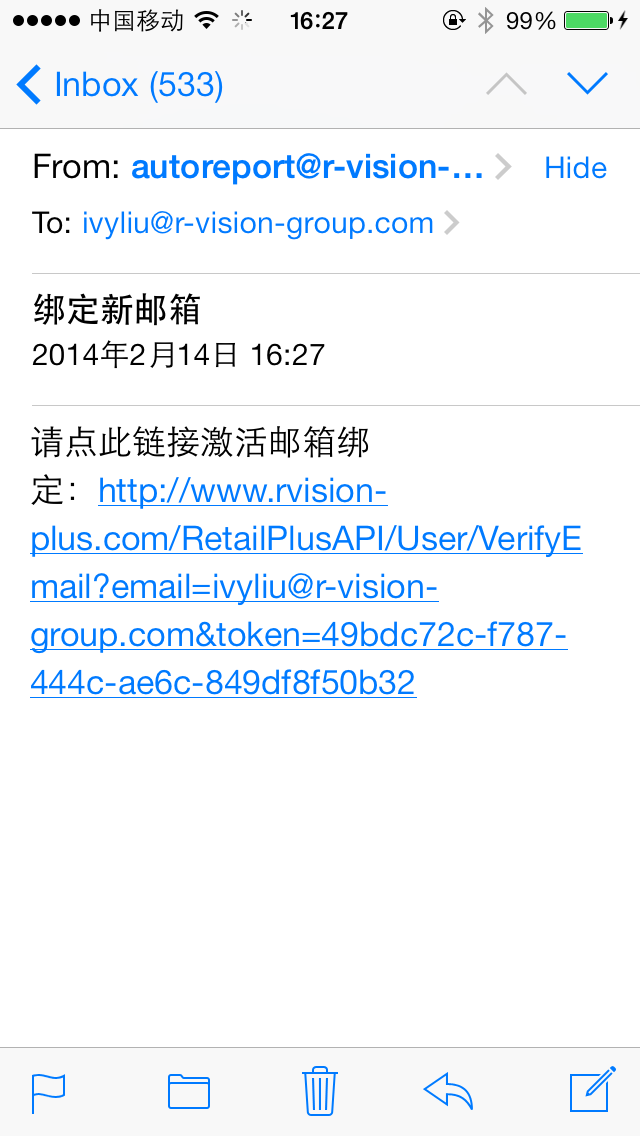Expand chevron next to sender address
The height and width of the screenshot is (1136, 640).
click(x=503, y=168)
